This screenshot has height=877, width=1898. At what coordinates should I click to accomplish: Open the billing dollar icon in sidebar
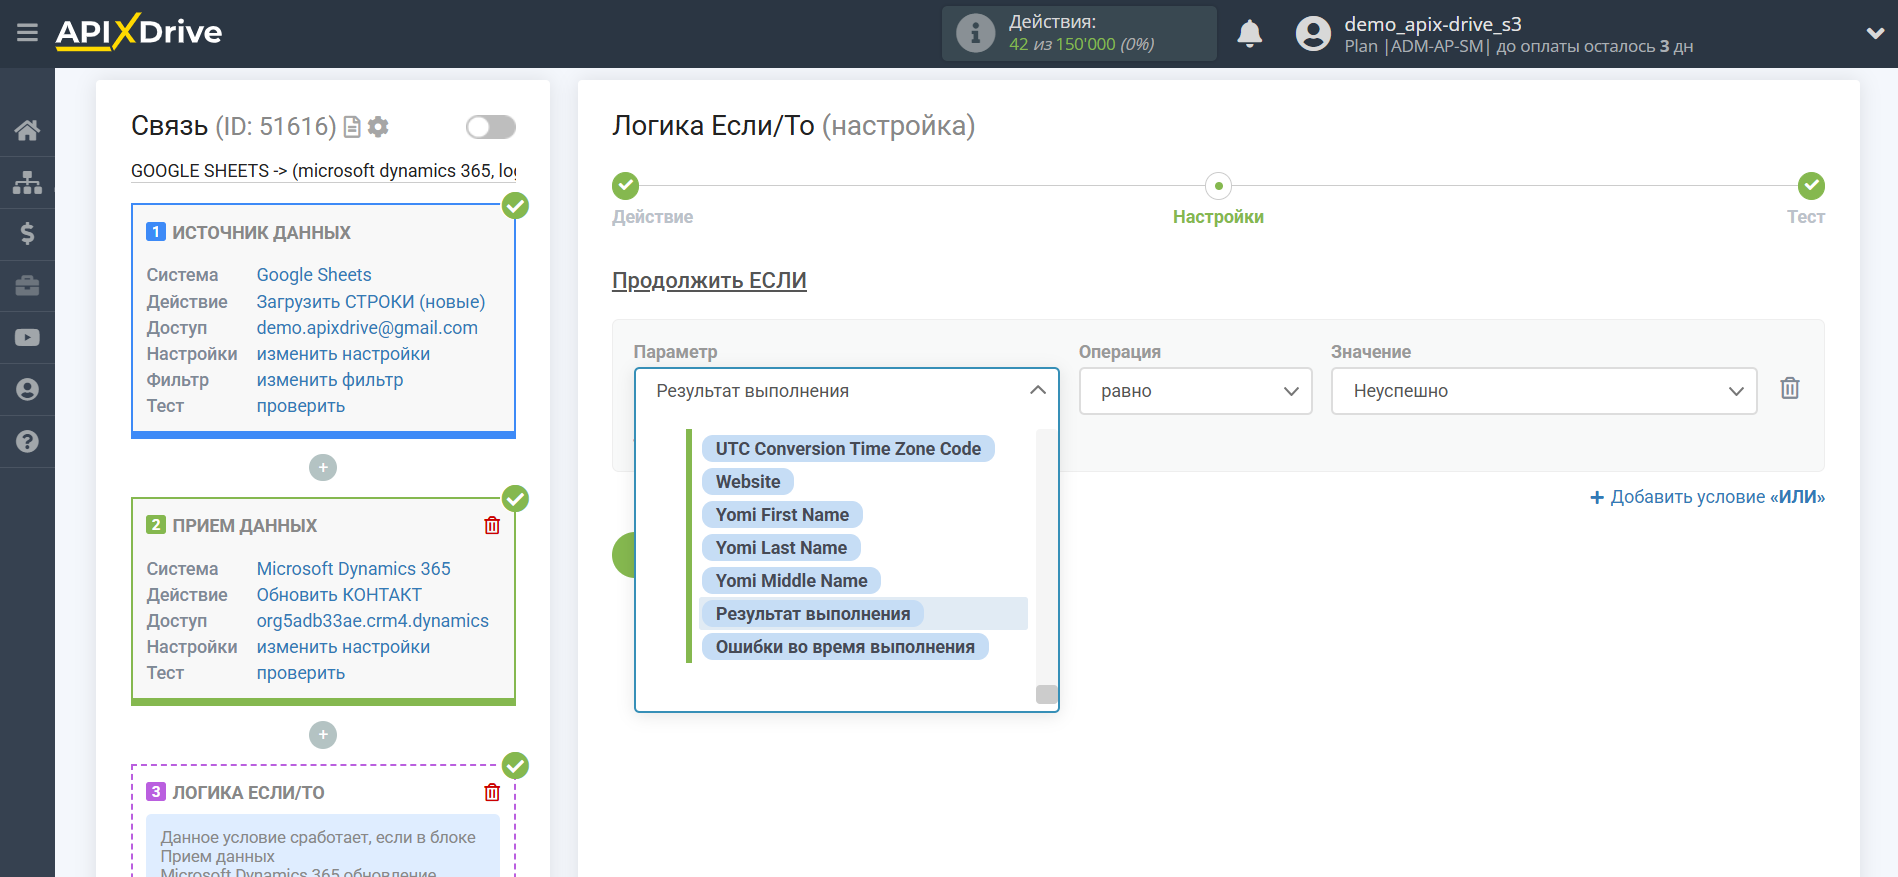point(27,234)
